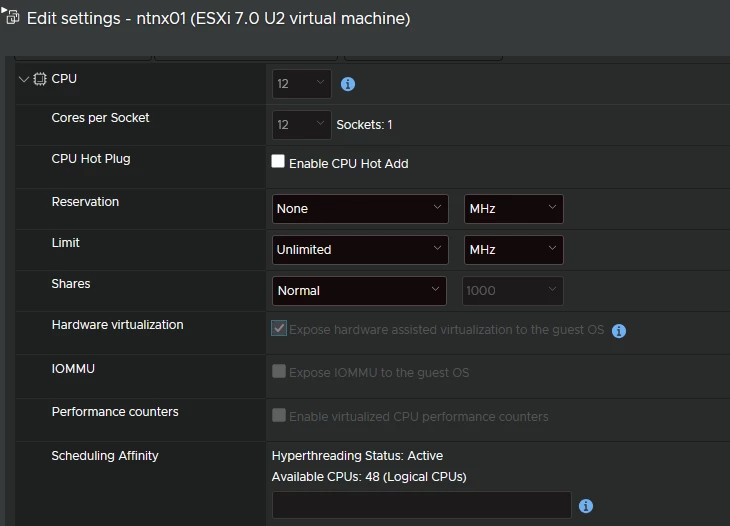The width and height of the screenshot is (730, 526).
Task: Click the Performance counters label
Action: 115,412
